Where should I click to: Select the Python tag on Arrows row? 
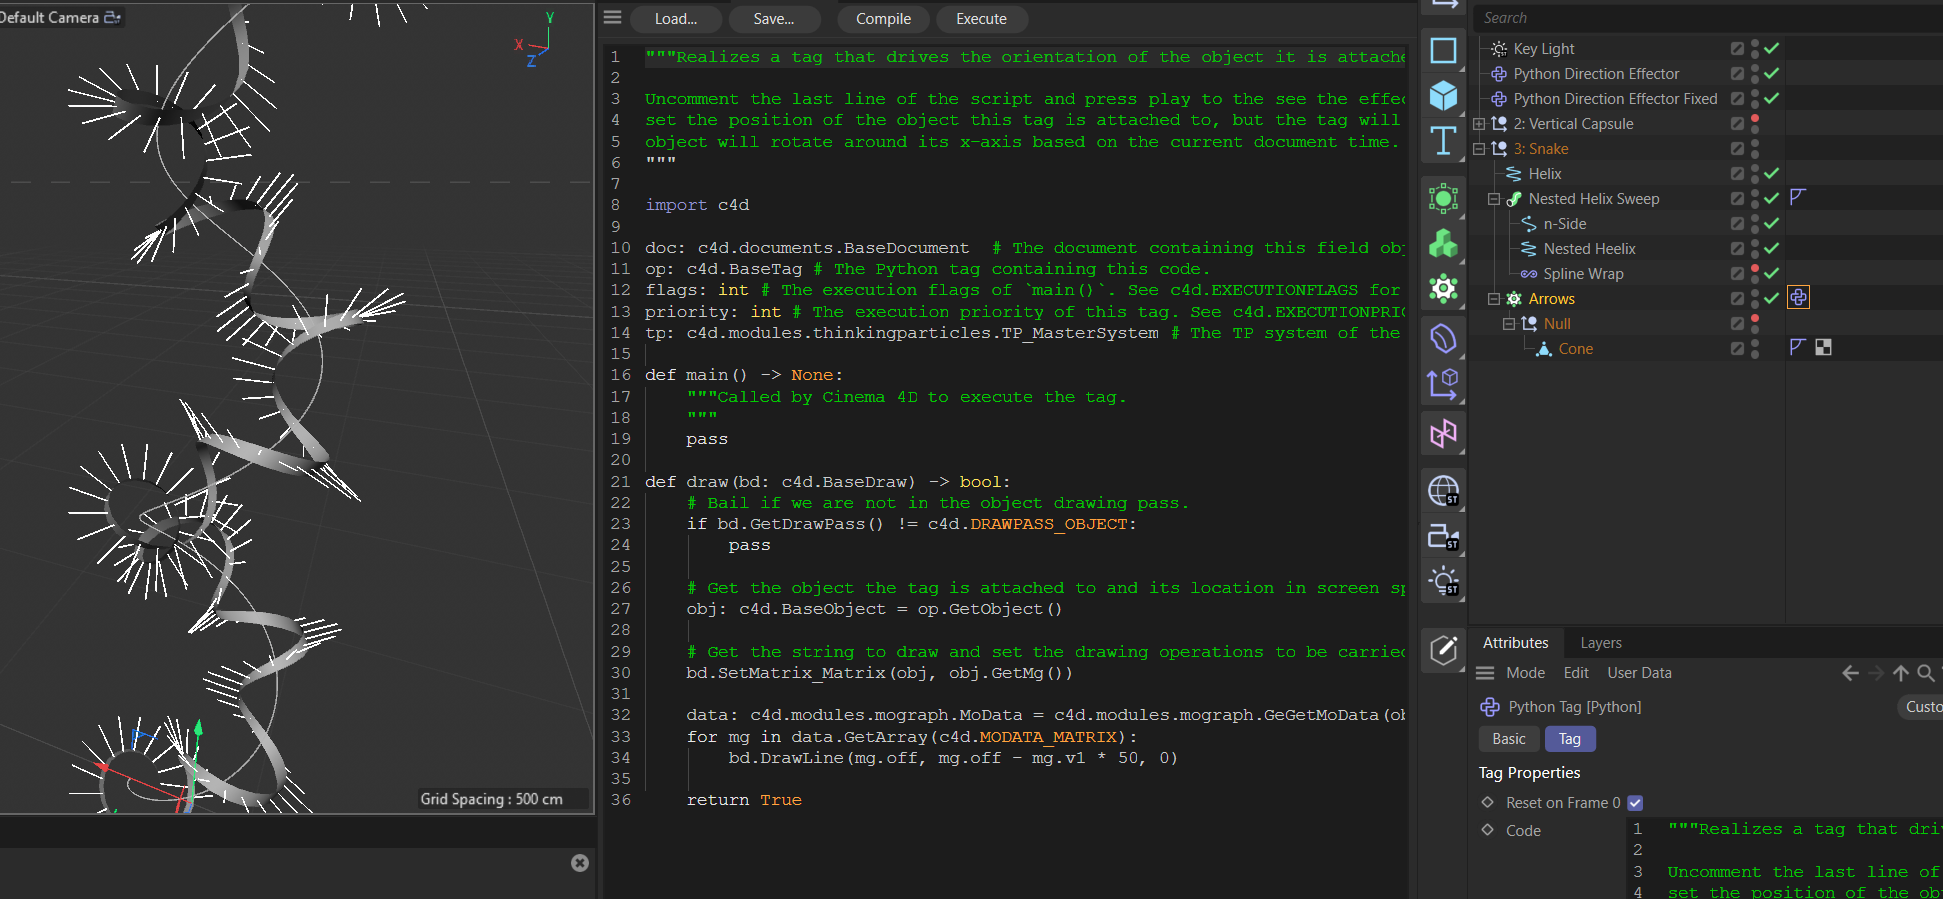(1798, 298)
